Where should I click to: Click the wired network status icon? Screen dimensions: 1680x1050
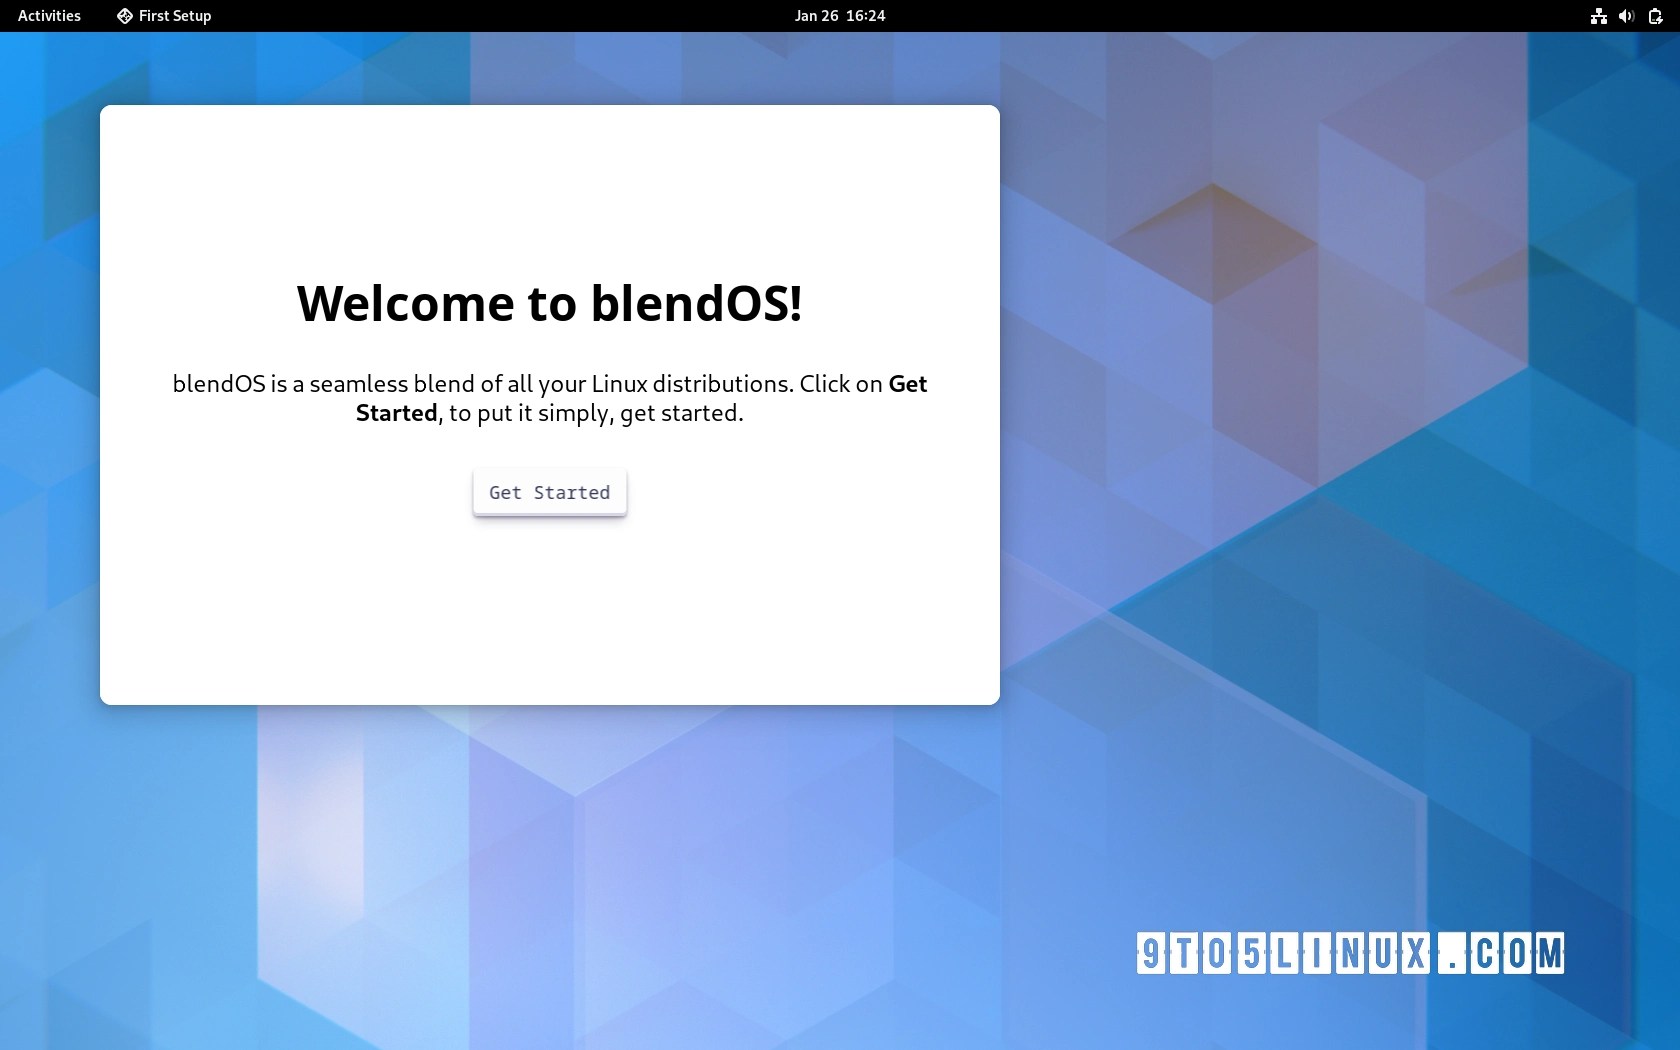tap(1599, 16)
